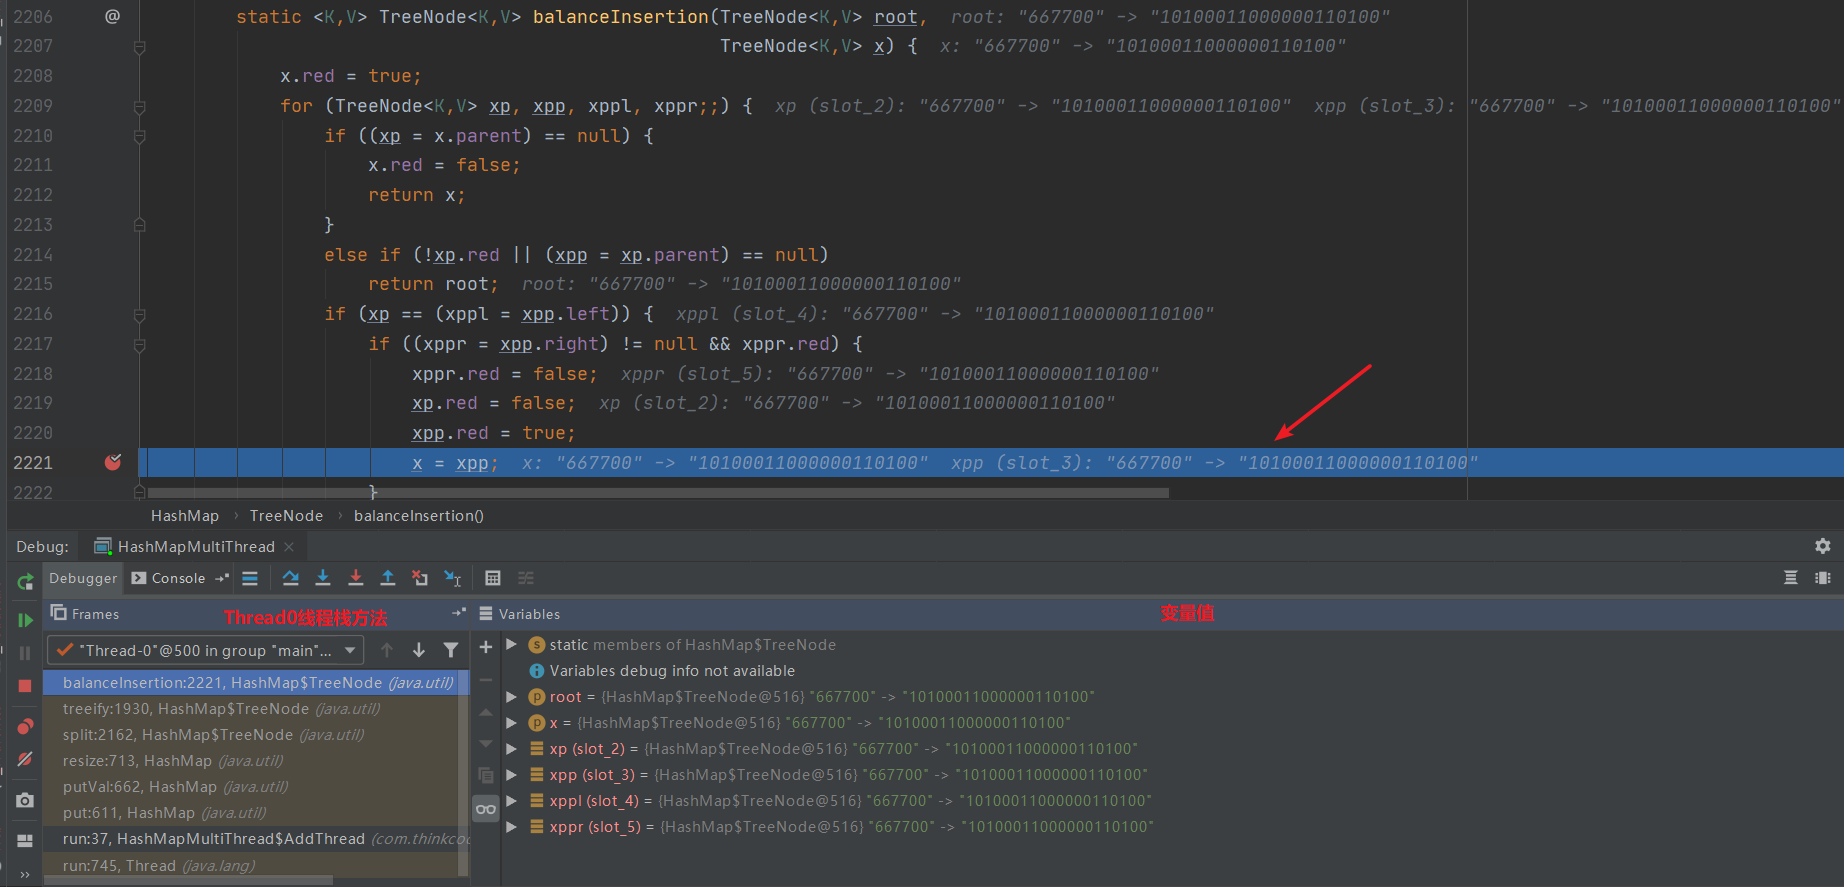
Task: Add new watch plus icon
Action: [486, 647]
